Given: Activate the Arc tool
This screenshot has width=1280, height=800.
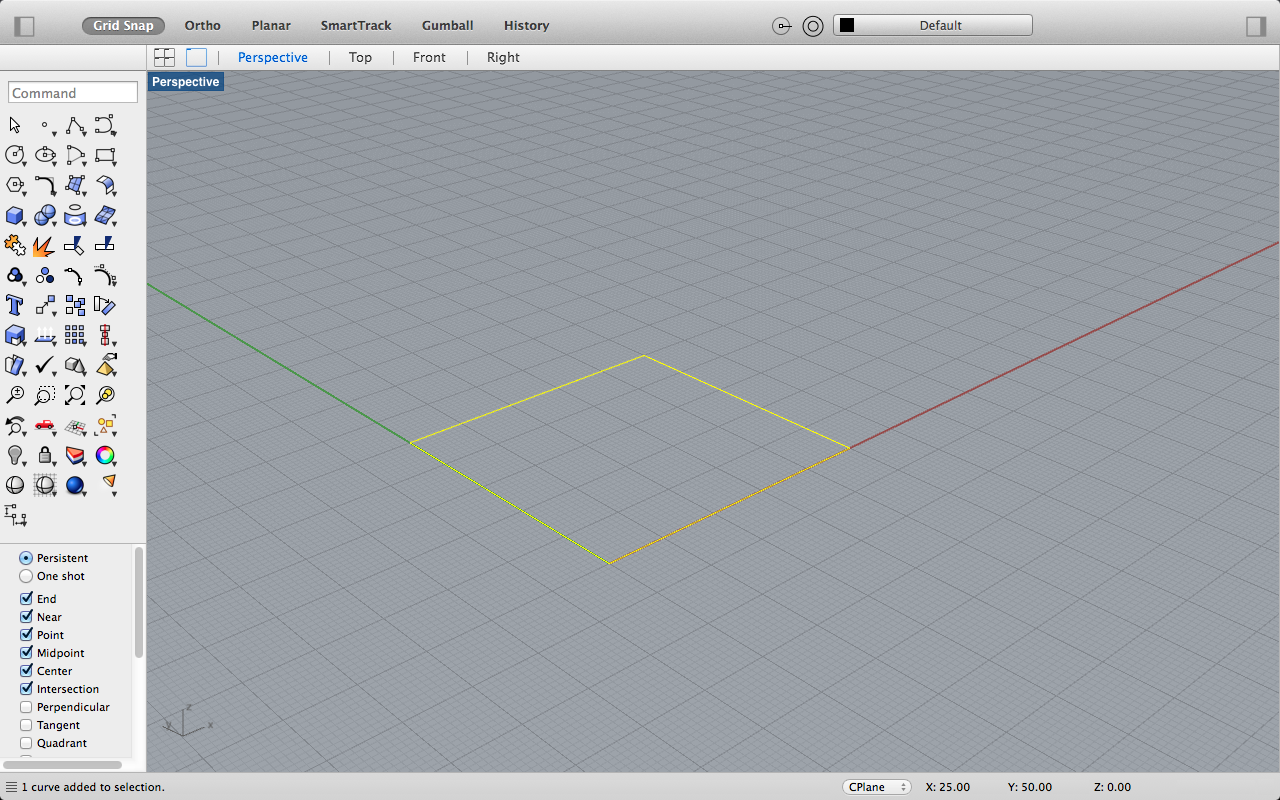Looking at the screenshot, I should click(x=75, y=155).
